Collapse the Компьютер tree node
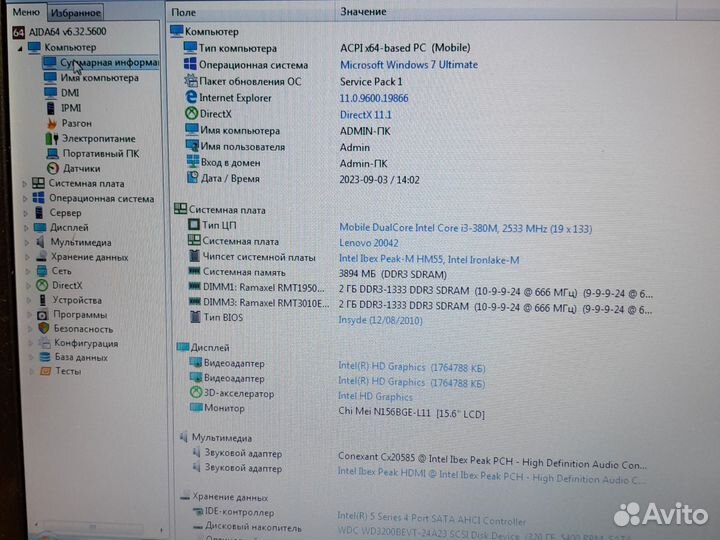This screenshot has height=540, width=720. pos(20,48)
